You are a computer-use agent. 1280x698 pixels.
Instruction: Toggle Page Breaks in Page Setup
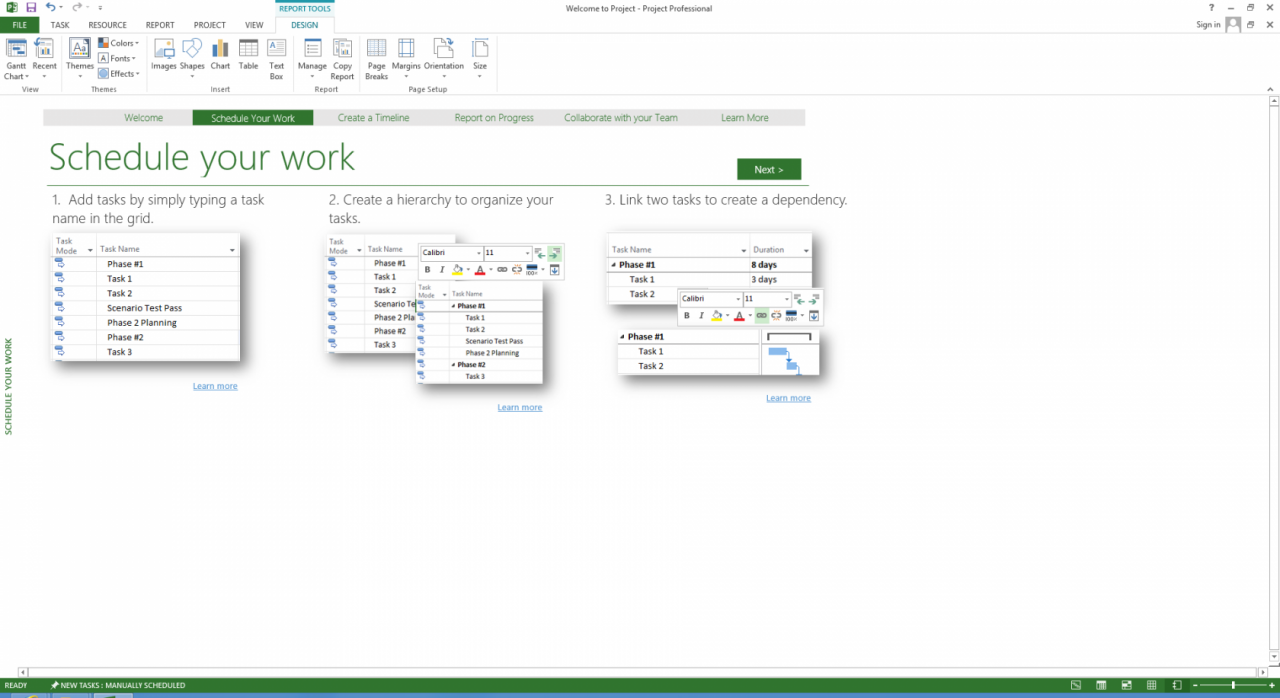coord(376,59)
